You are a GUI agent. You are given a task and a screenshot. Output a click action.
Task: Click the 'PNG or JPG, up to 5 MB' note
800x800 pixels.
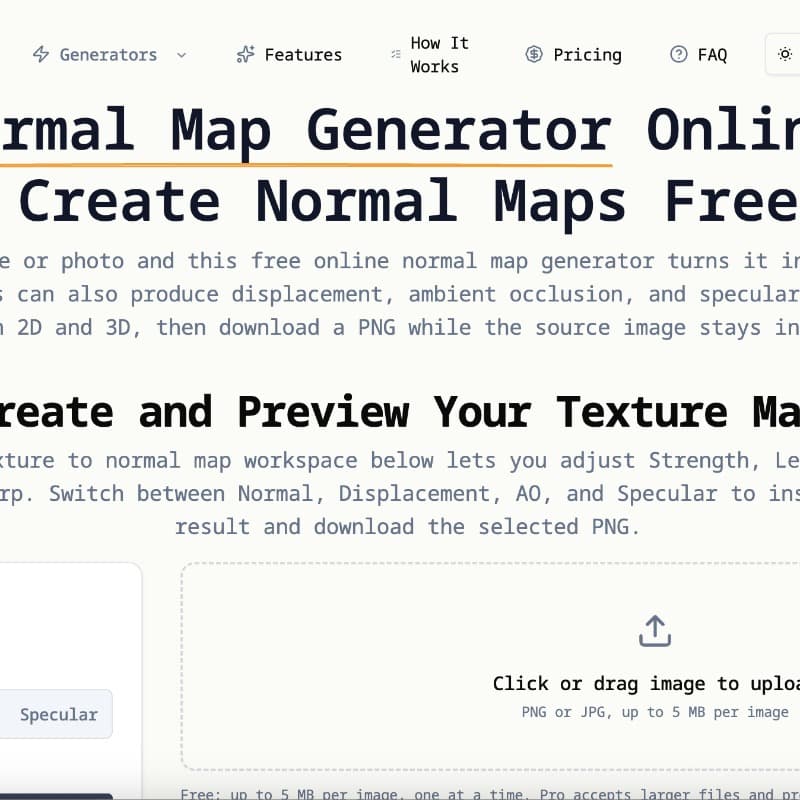click(655, 712)
